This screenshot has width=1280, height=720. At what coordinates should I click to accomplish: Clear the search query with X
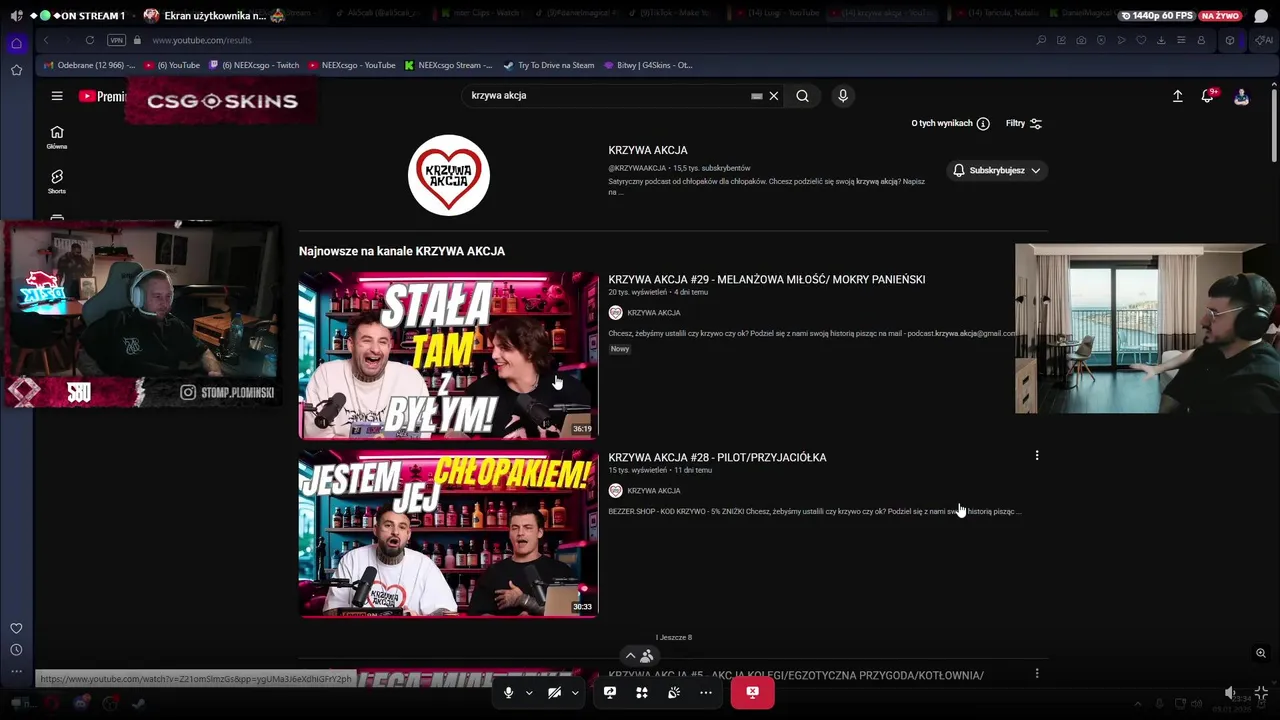coord(773,96)
